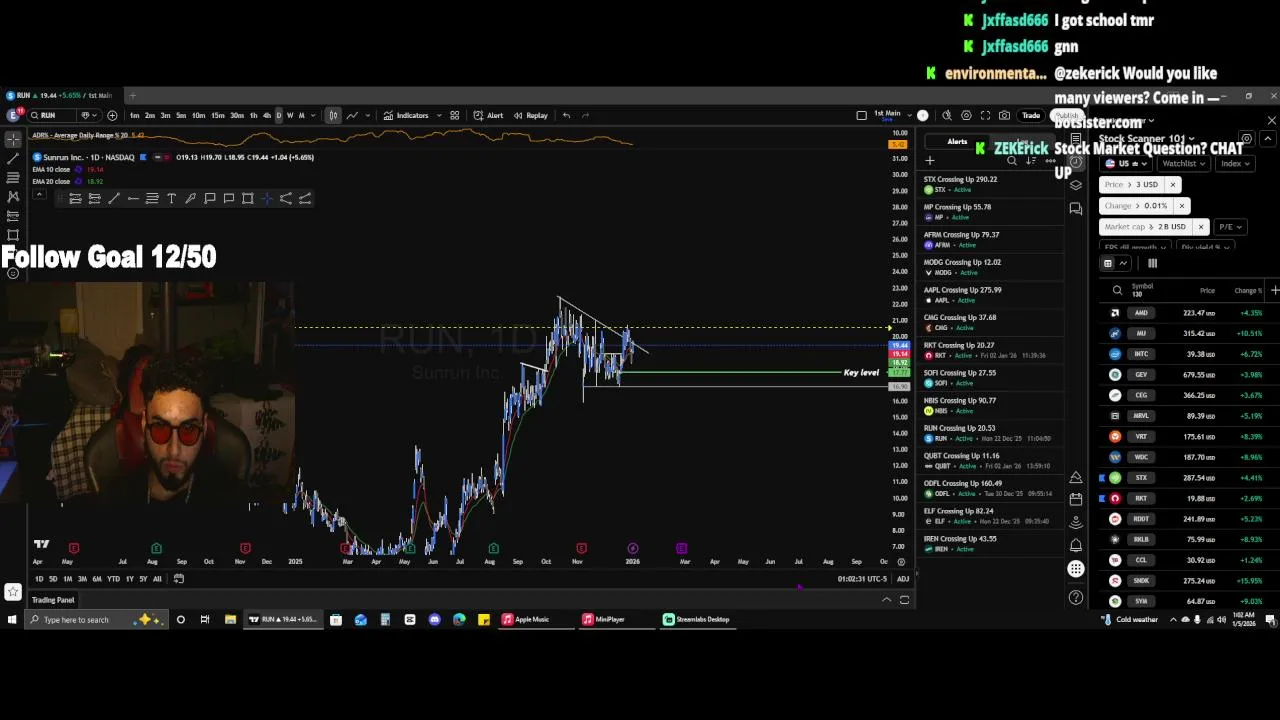Open the object tree layers icon
The image size is (1280, 720).
pyautogui.click(x=1076, y=185)
